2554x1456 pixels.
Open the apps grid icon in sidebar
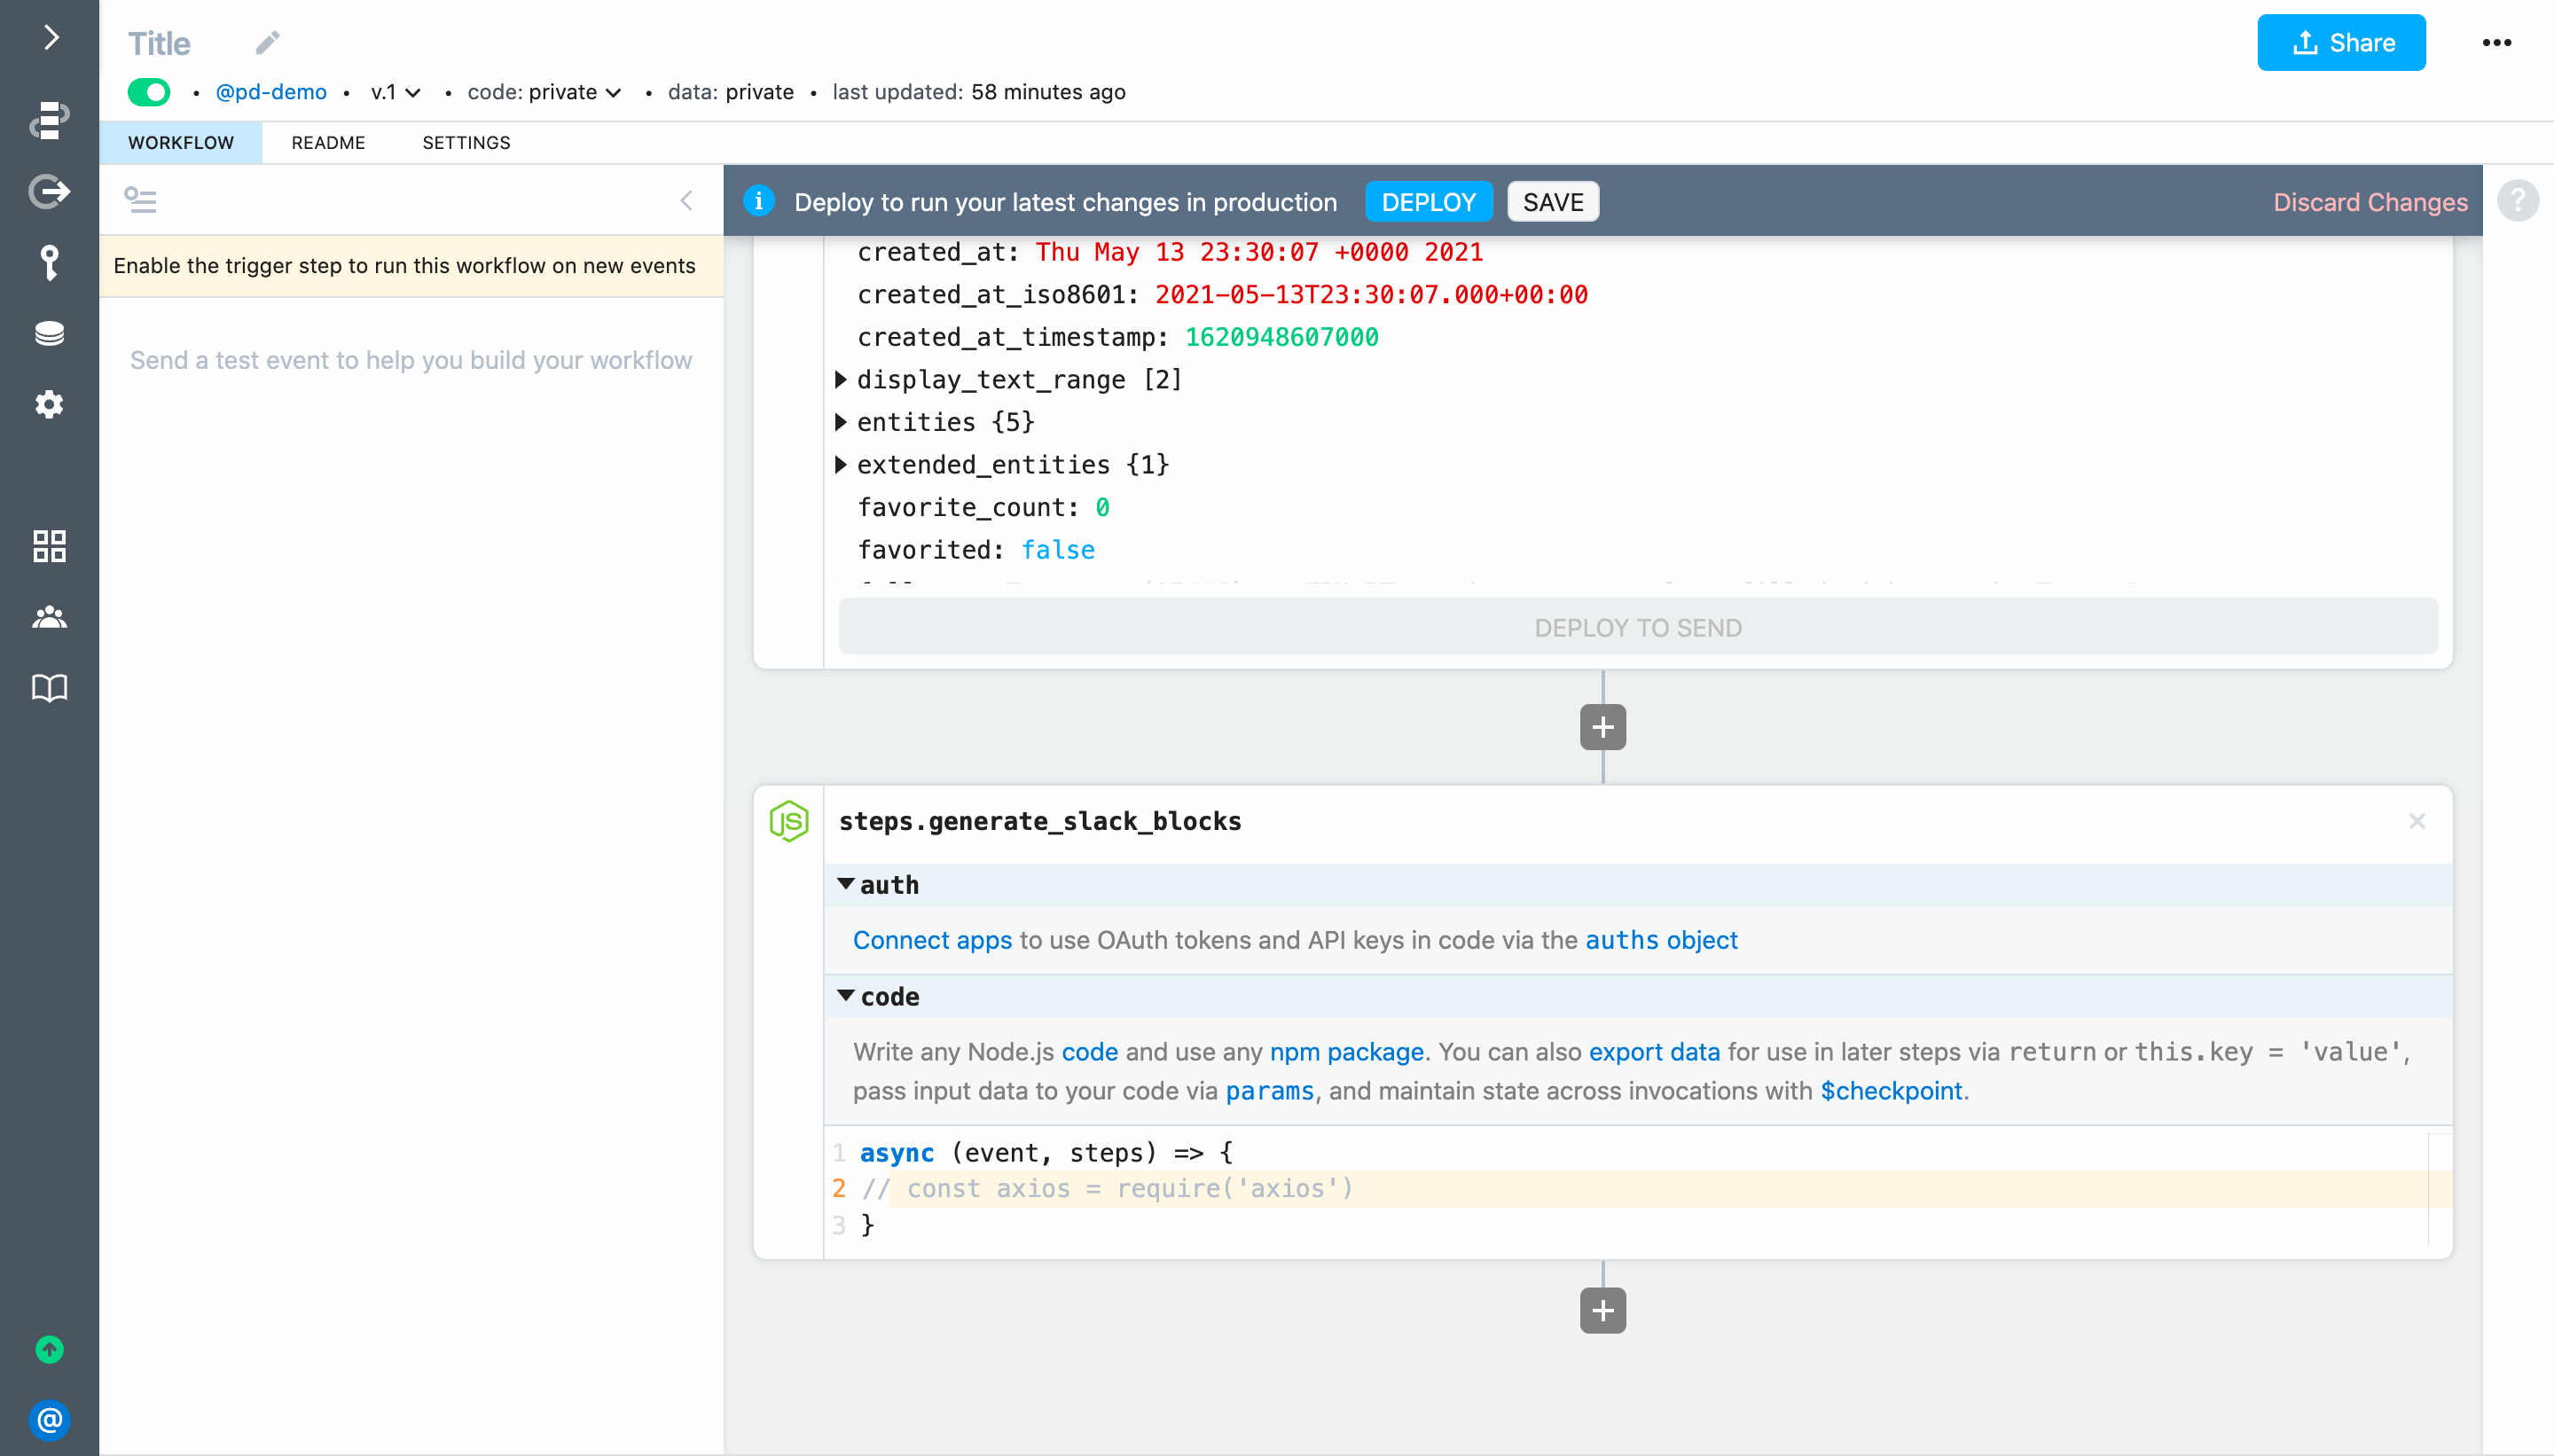[49, 546]
